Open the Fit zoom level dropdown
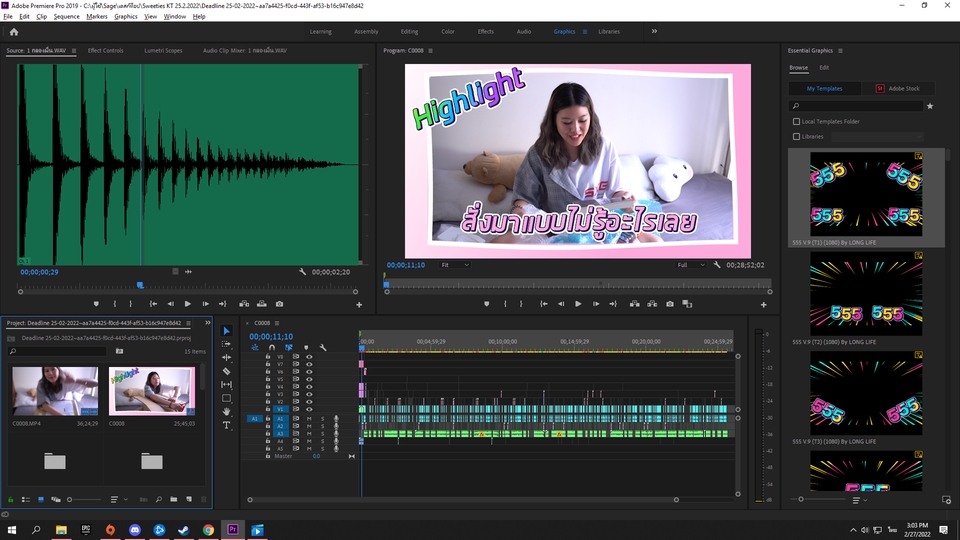 pyautogui.click(x=456, y=265)
